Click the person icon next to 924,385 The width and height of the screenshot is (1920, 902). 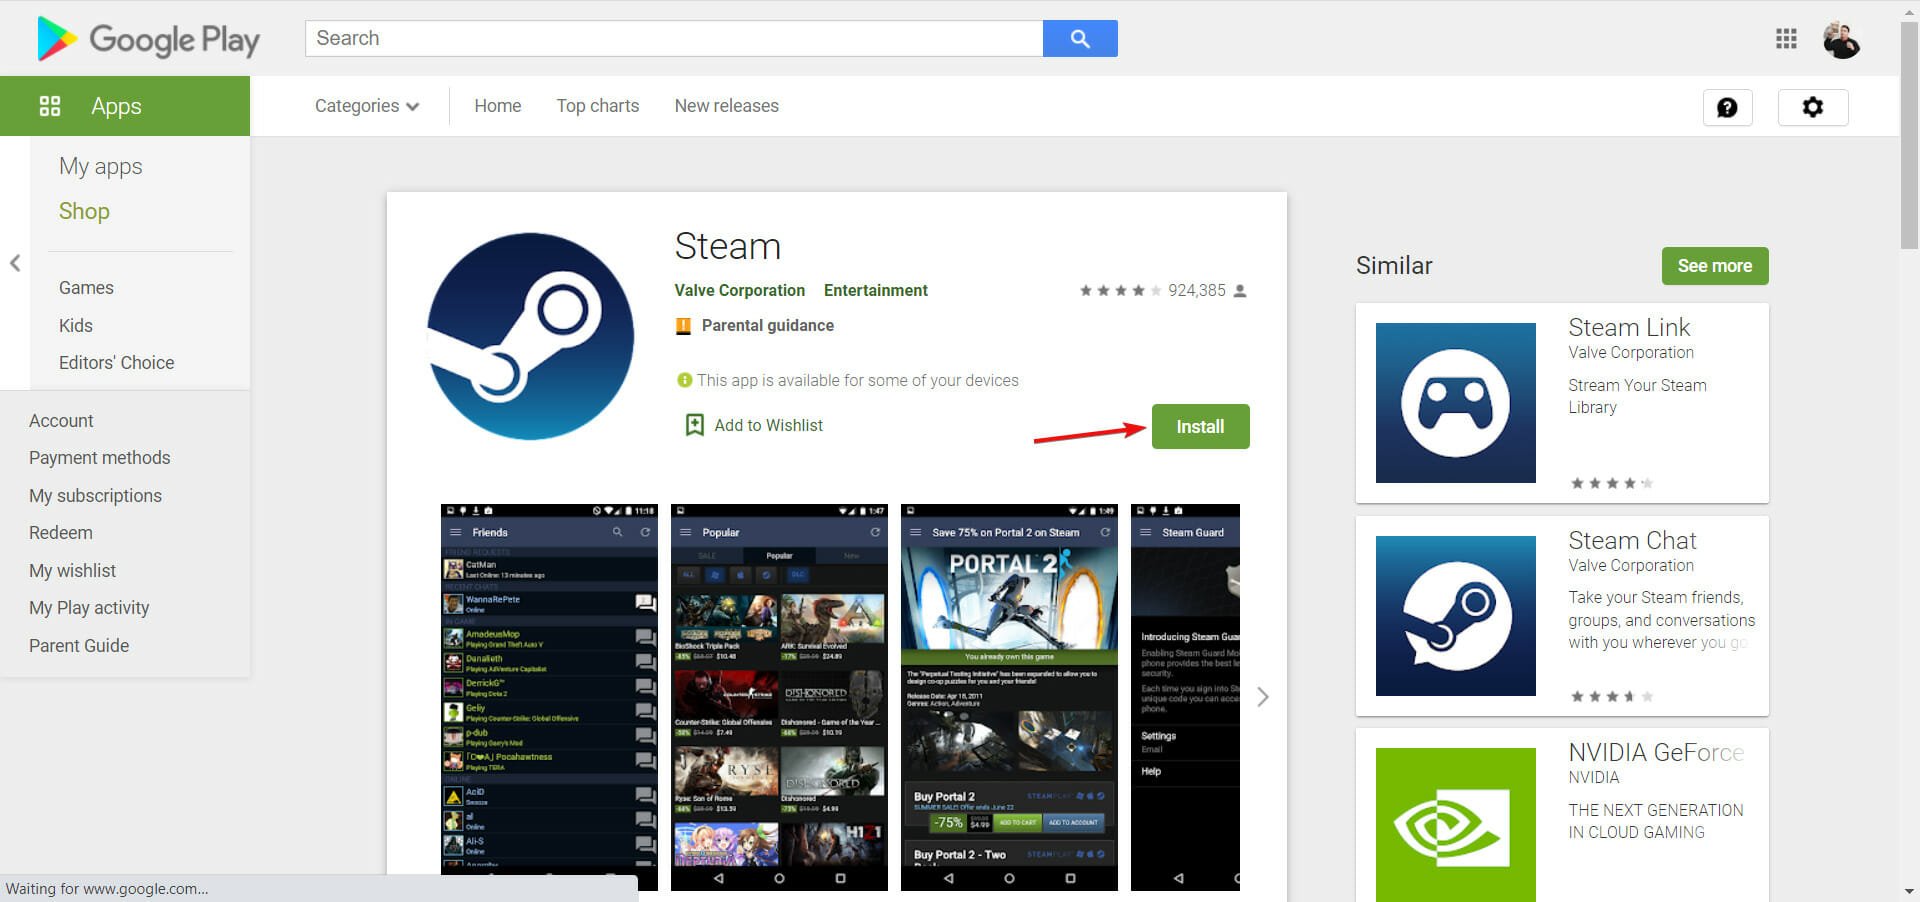click(1240, 291)
